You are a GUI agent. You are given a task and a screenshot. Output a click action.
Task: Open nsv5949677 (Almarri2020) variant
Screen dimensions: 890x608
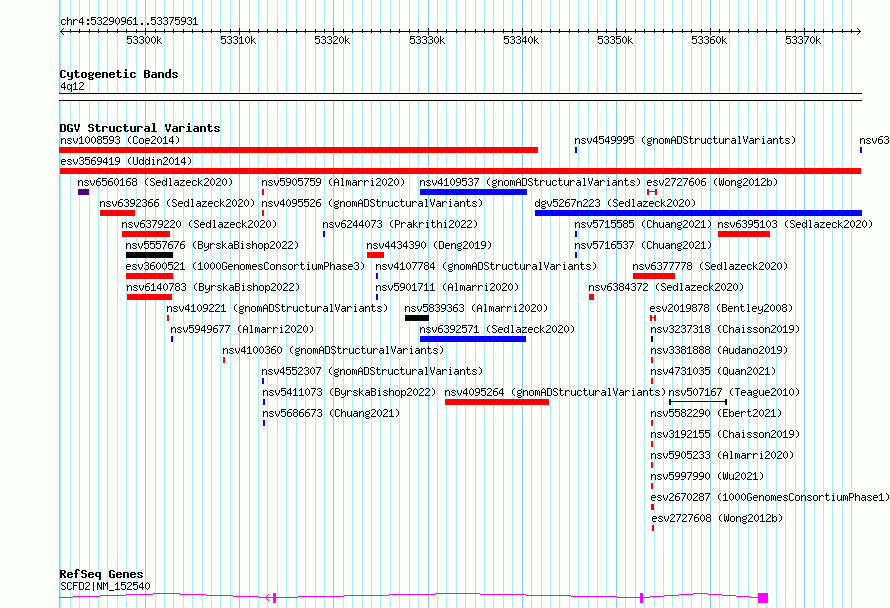coord(242,329)
